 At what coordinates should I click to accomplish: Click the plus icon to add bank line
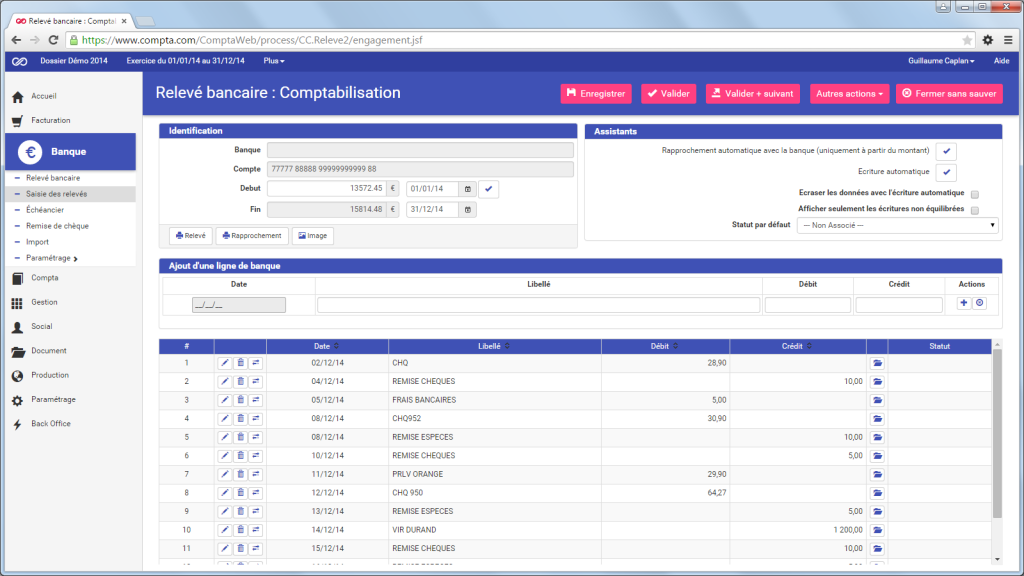pos(963,303)
